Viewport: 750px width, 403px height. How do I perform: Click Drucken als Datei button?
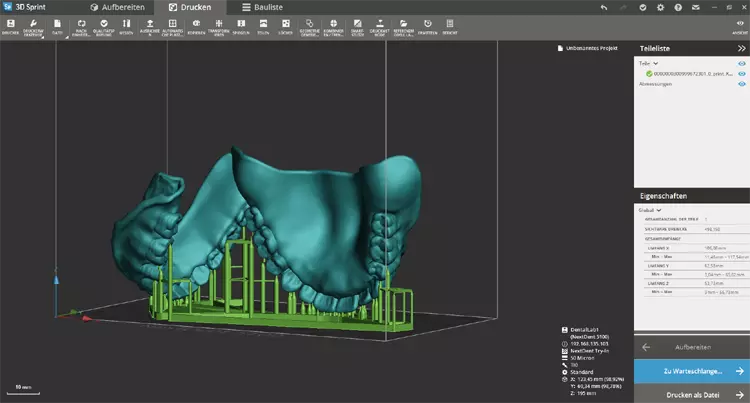692,395
